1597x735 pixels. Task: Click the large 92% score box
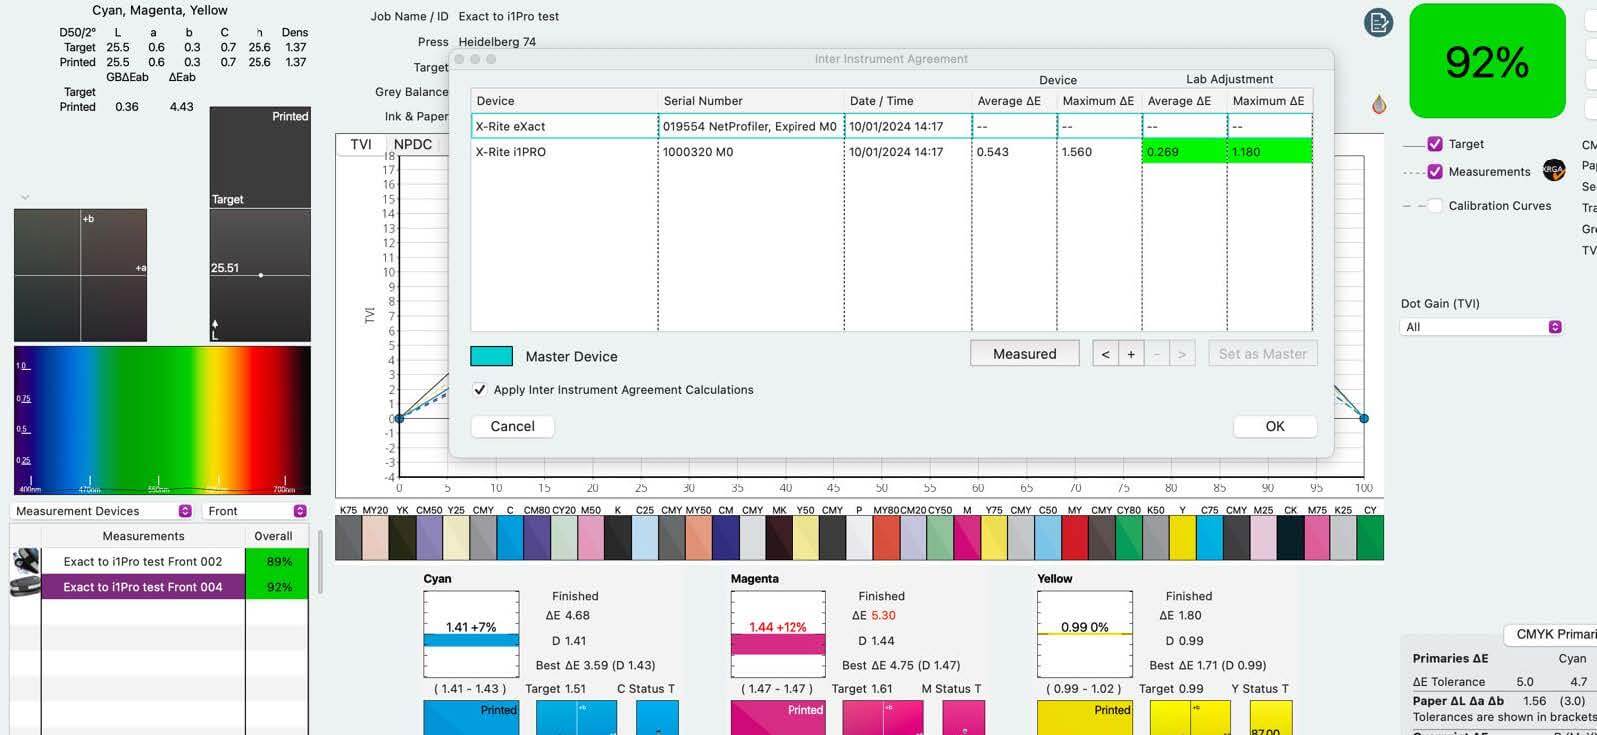coord(1487,61)
